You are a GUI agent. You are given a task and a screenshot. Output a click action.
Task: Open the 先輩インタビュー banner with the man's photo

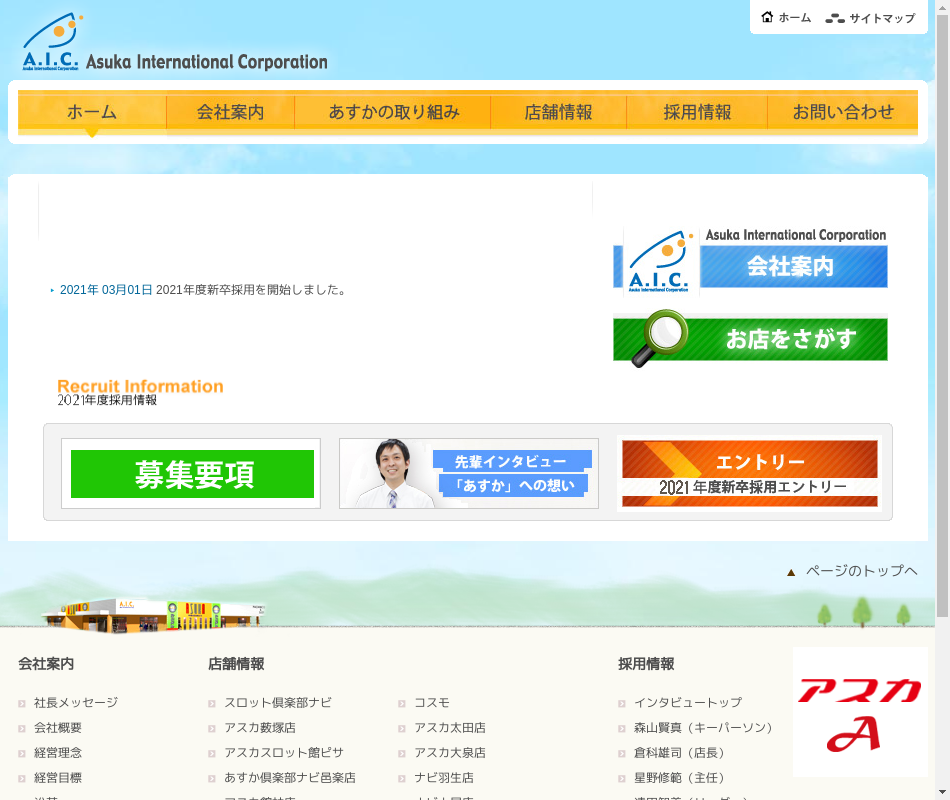(468, 474)
